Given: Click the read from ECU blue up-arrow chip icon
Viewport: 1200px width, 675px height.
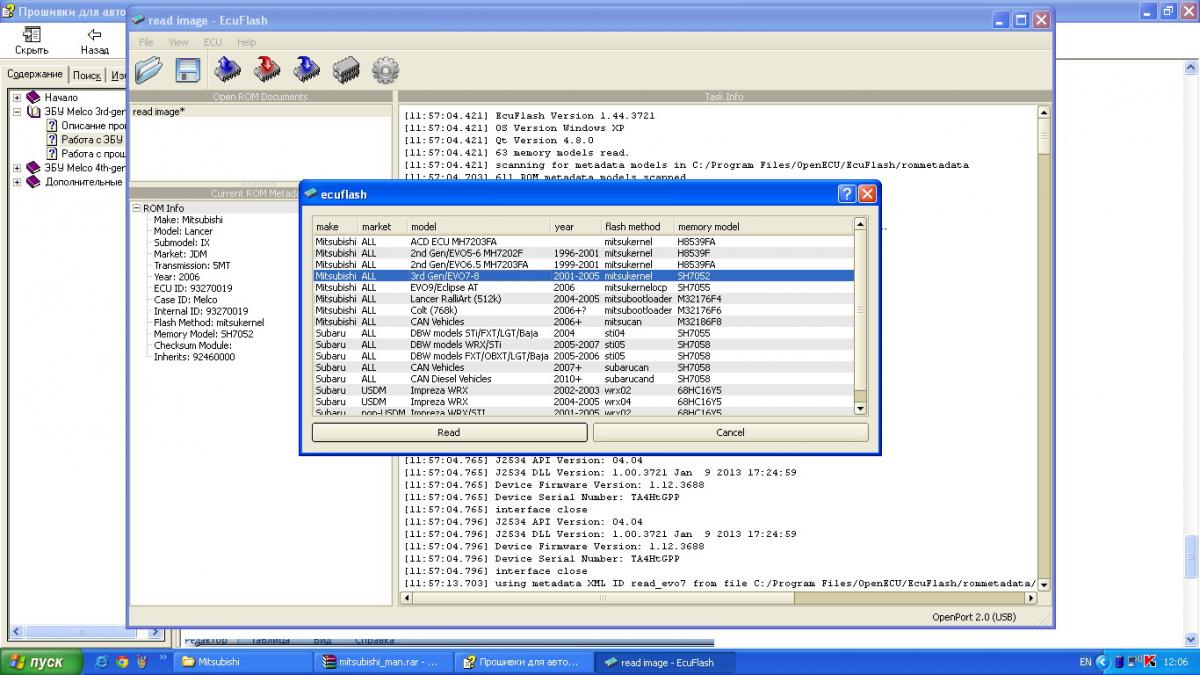Looking at the screenshot, I should pos(228,69).
